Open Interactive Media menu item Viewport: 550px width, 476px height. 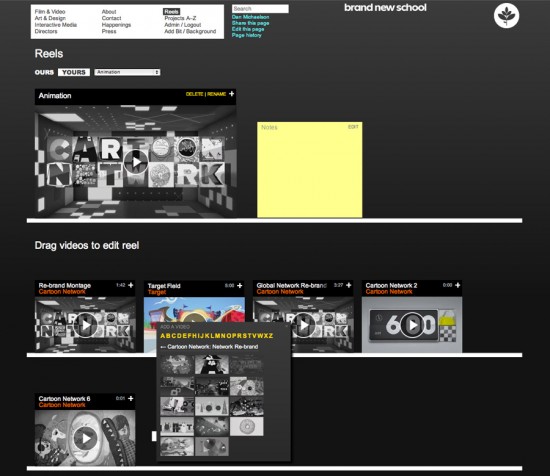click(56, 25)
